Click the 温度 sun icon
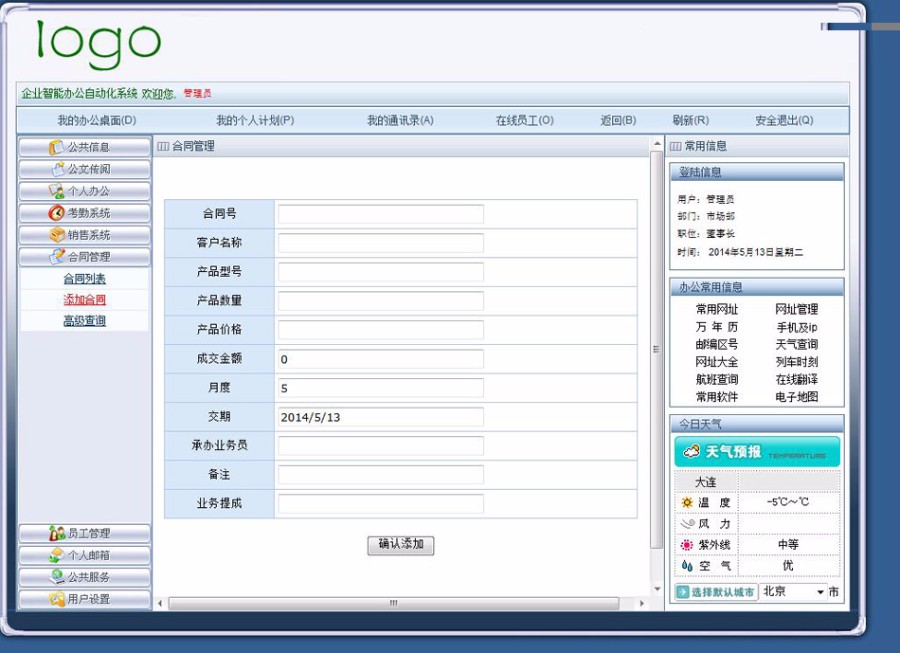The image size is (900, 653). coord(687,503)
